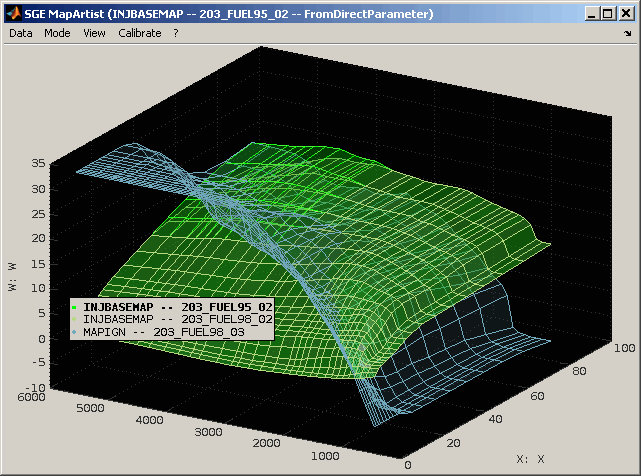641x476 pixels.
Task: Open the View menu
Action: [x=94, y=33]
